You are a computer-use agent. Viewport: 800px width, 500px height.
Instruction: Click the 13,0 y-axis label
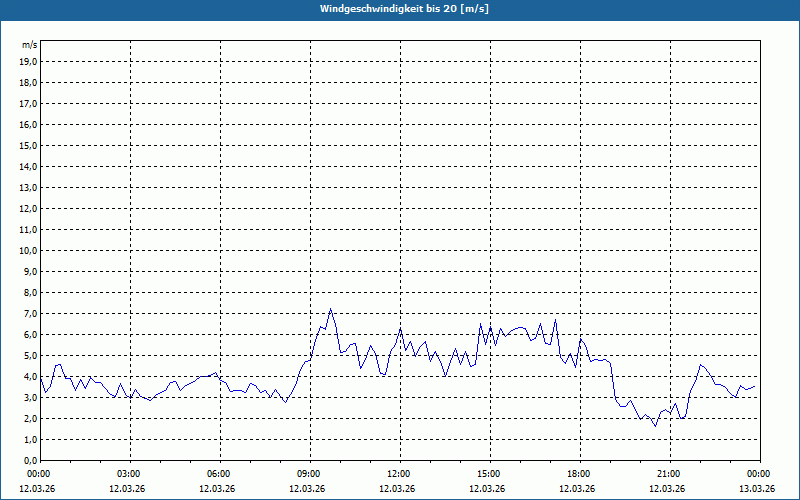[29, 187]
